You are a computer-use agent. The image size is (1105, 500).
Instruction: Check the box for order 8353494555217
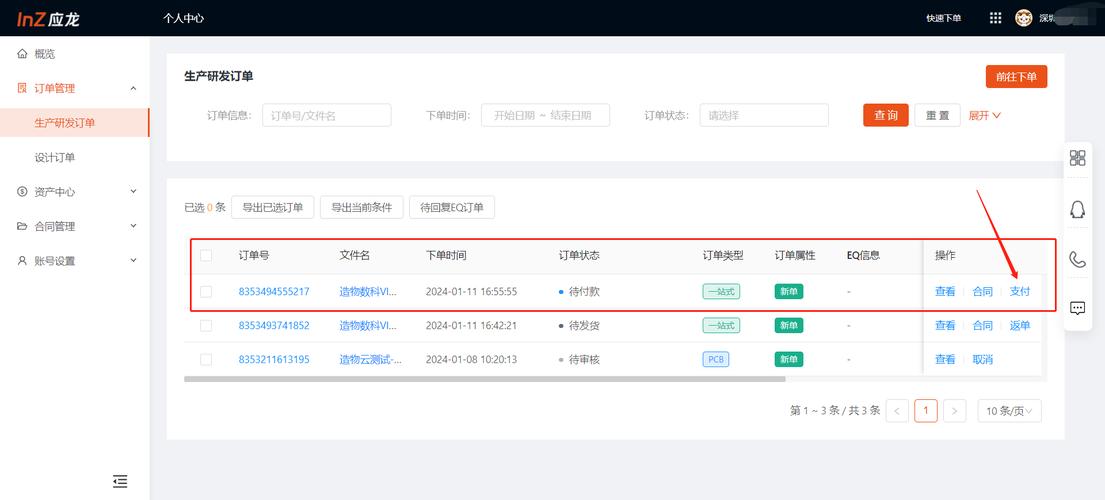click(206, 292)
